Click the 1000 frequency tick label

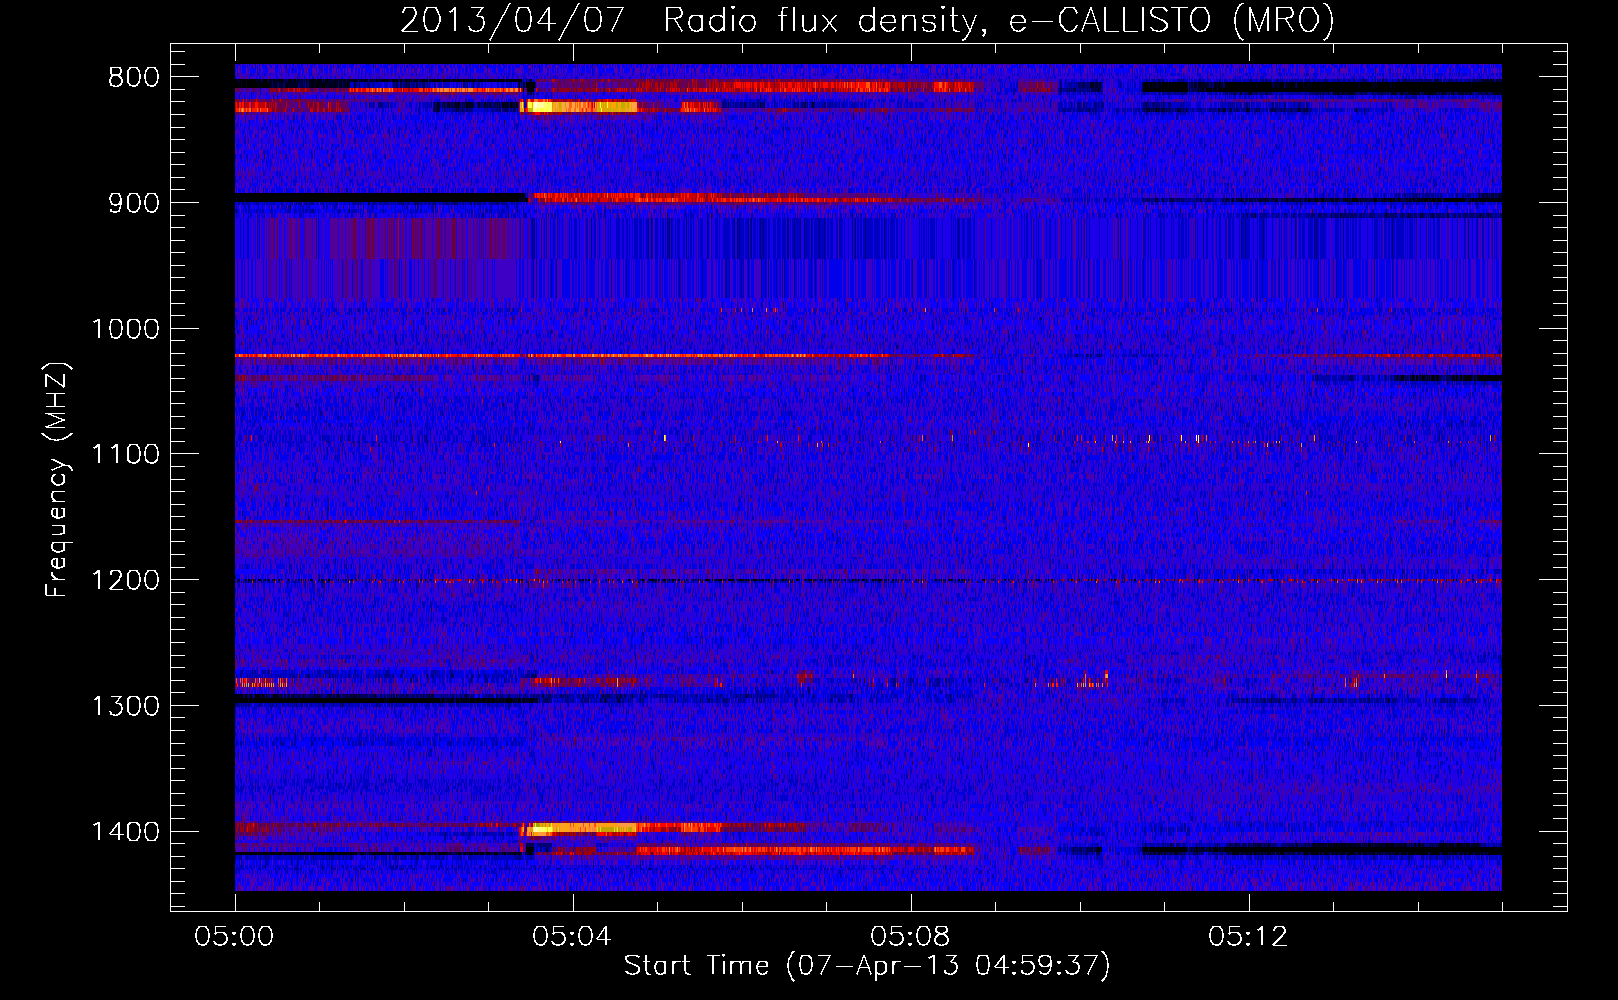125,329
